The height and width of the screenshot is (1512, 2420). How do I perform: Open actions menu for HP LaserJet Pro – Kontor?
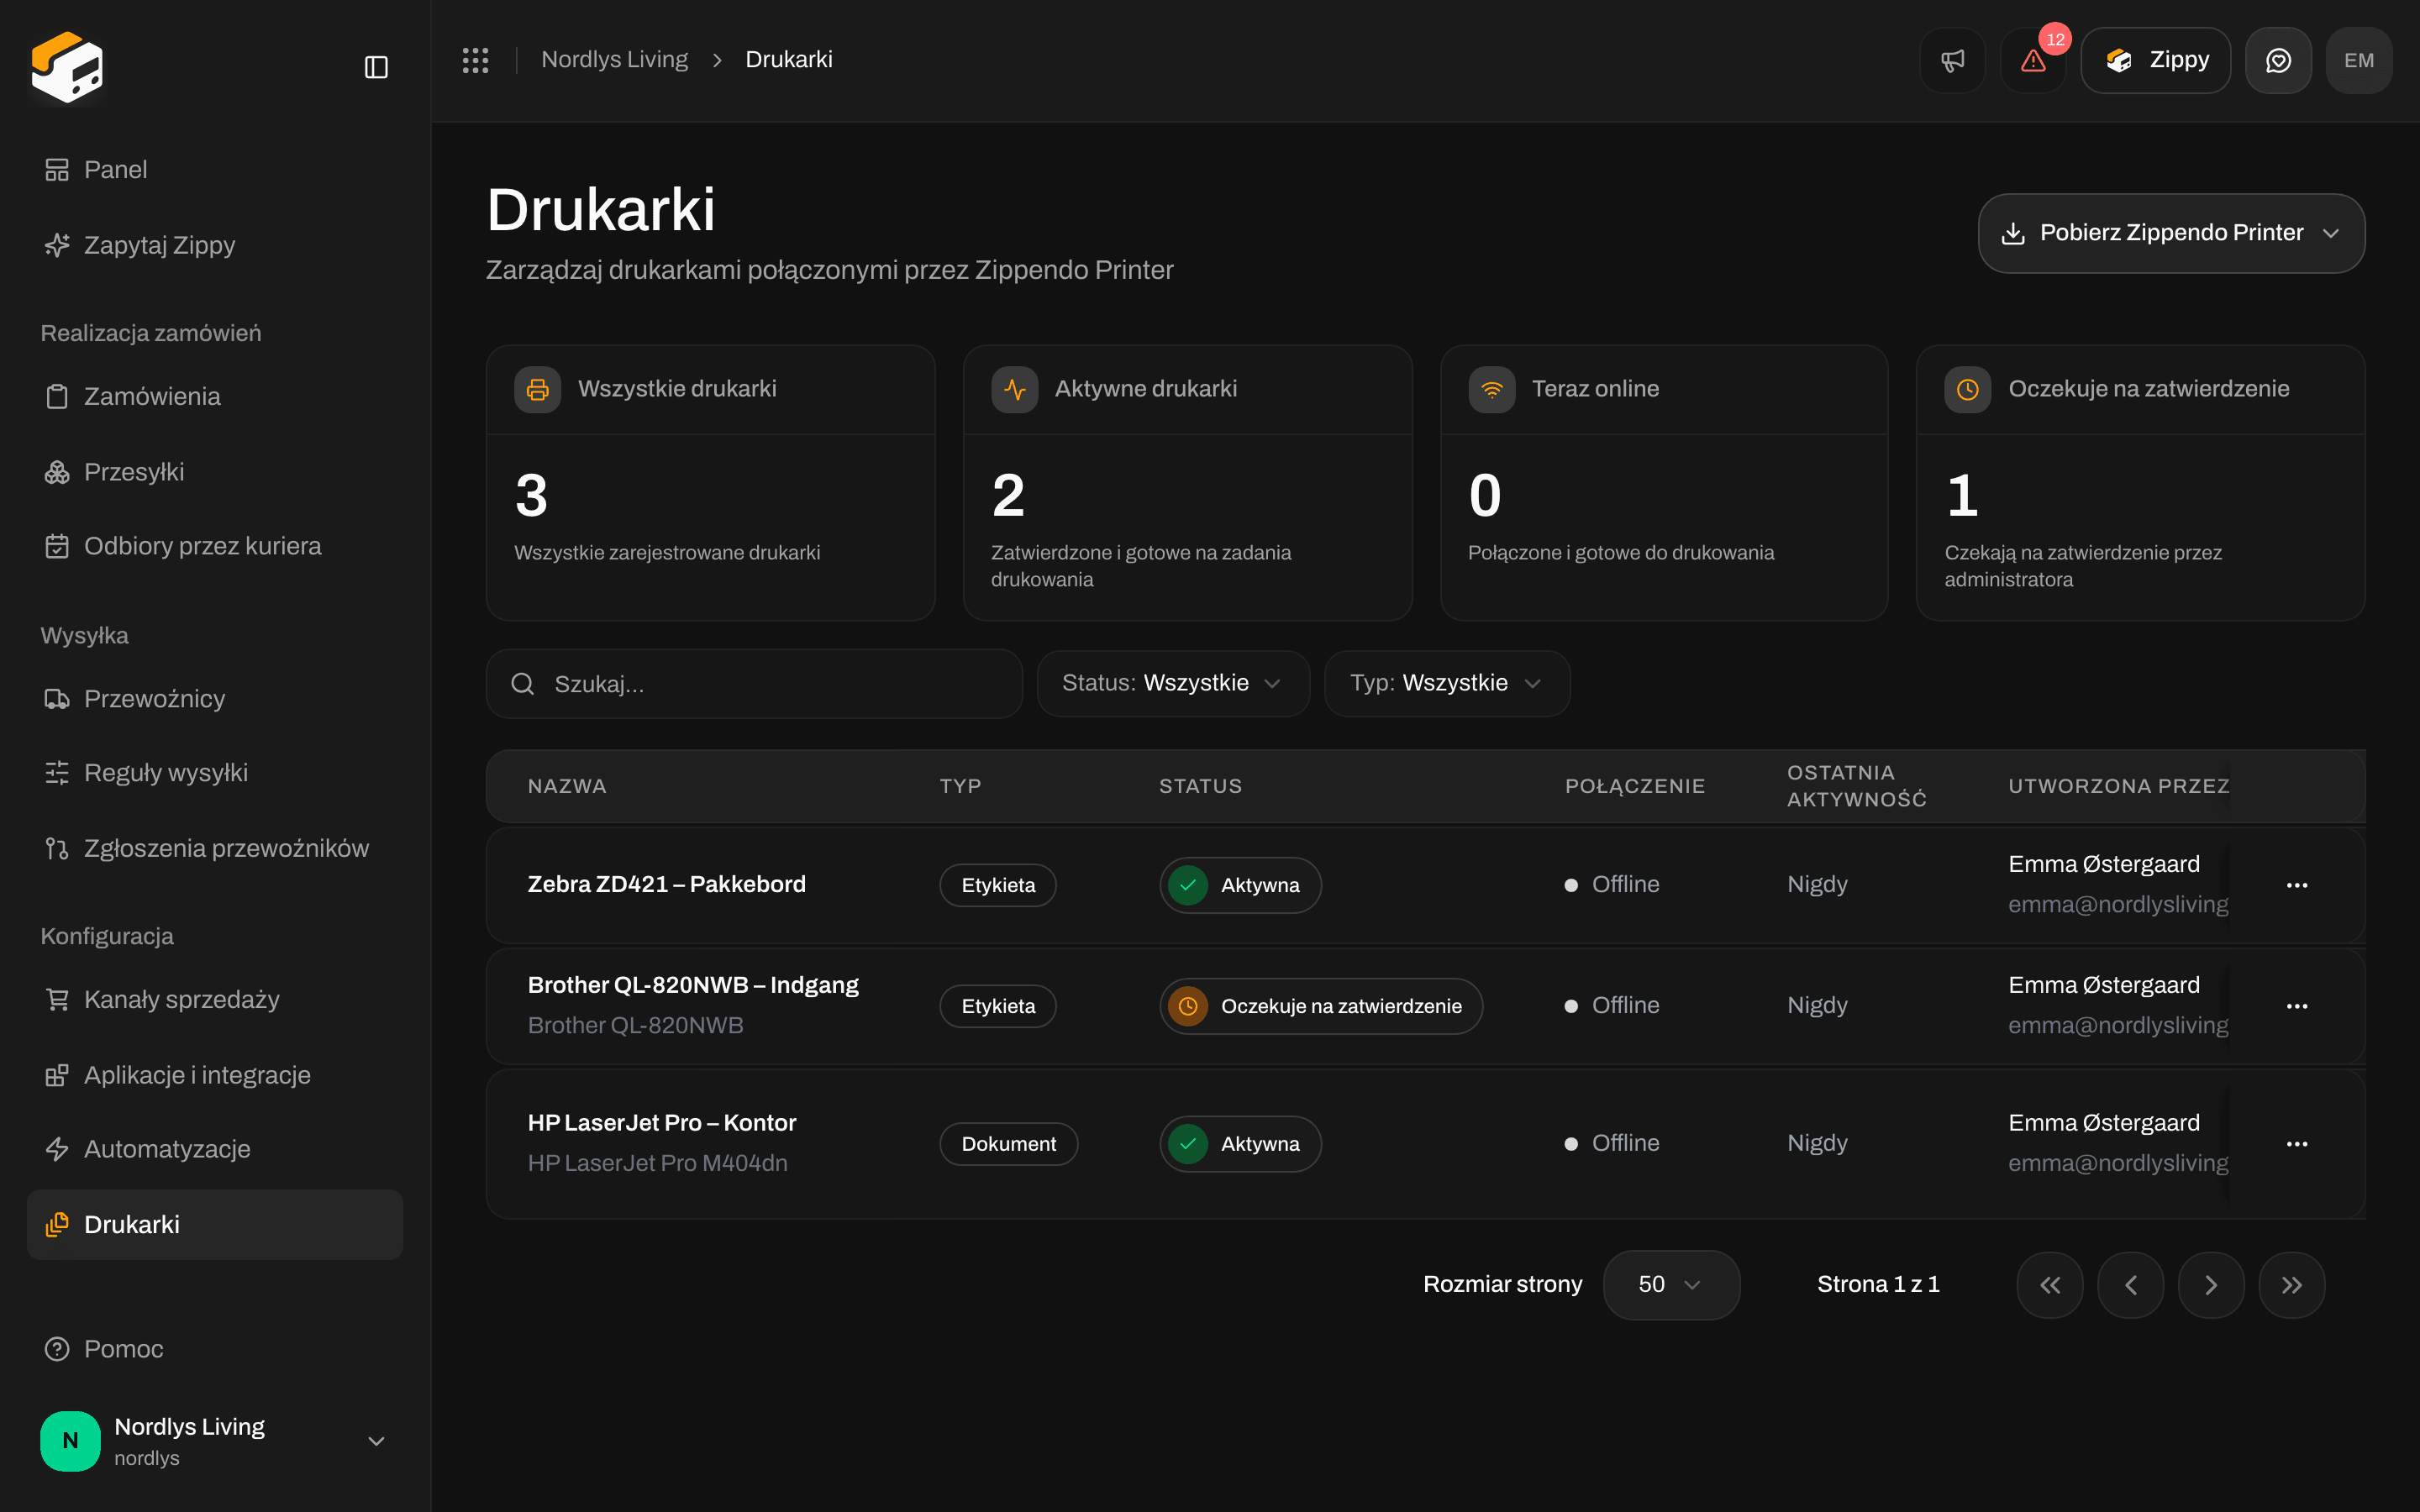2297,1144
